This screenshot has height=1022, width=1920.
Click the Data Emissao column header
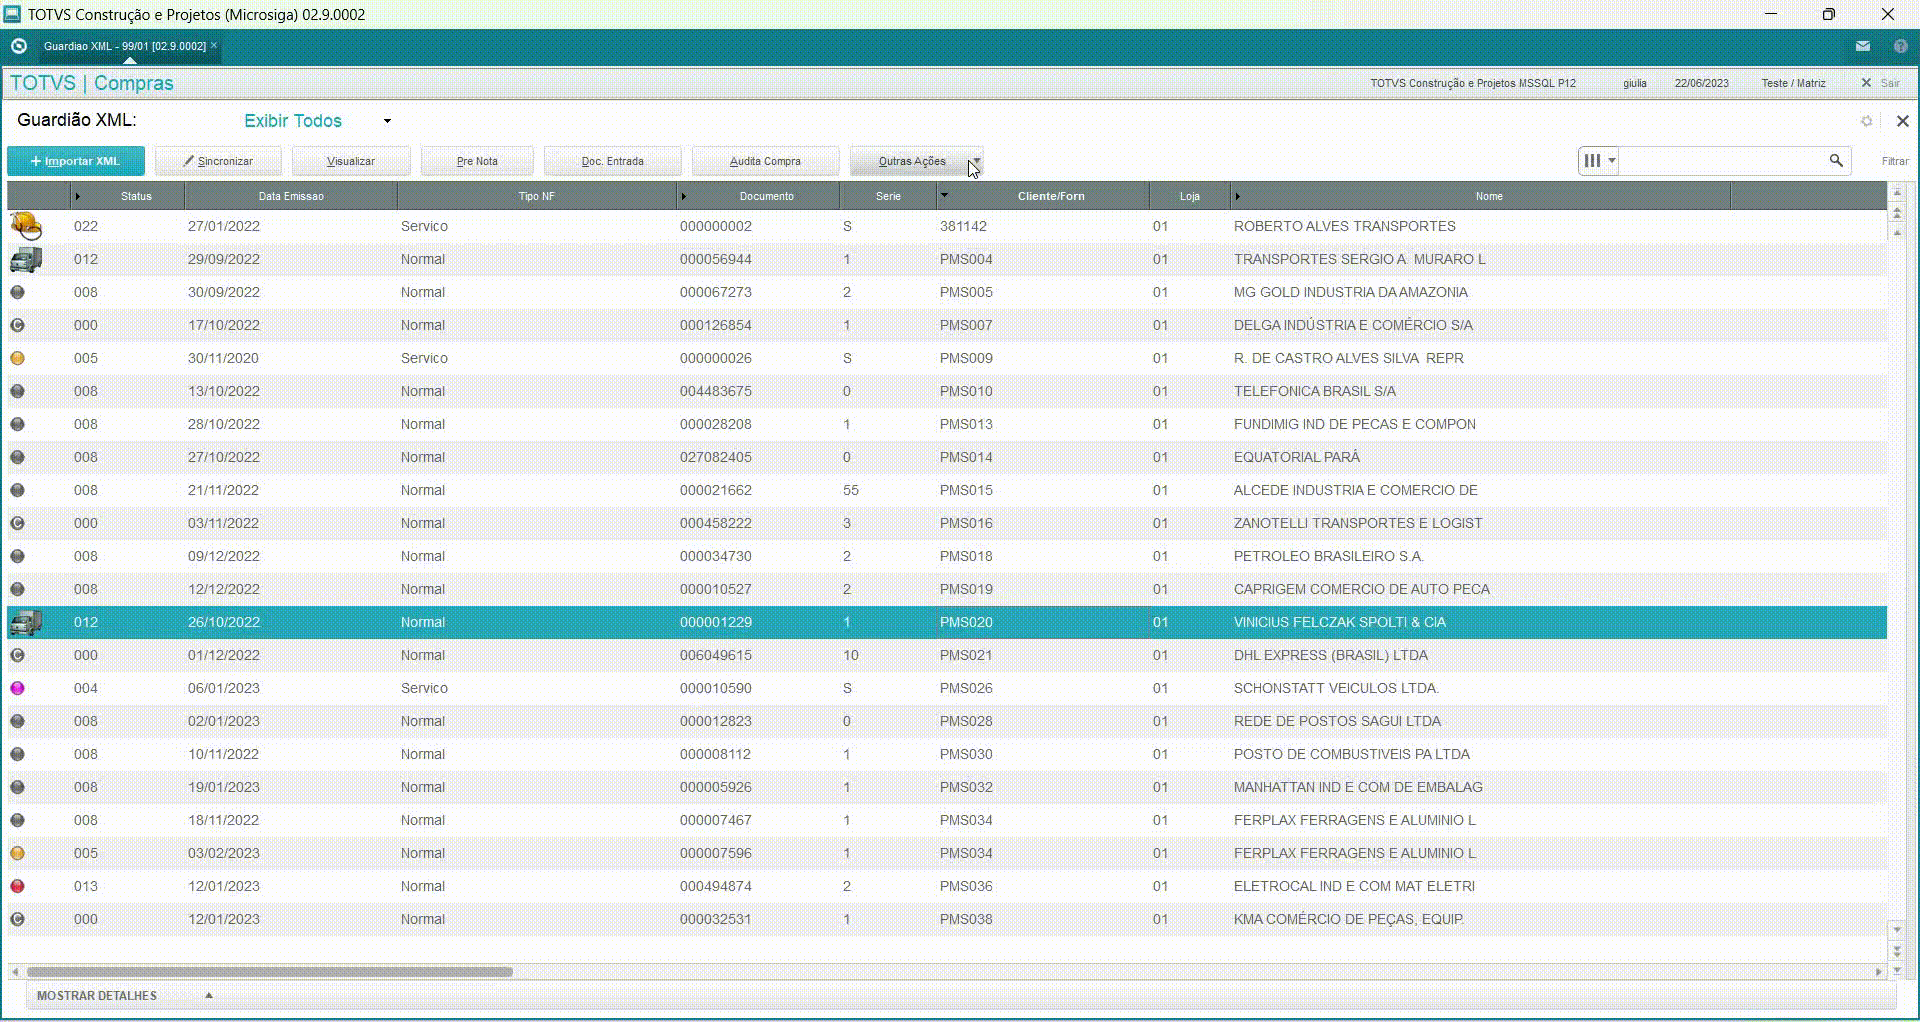click(291, 196)
